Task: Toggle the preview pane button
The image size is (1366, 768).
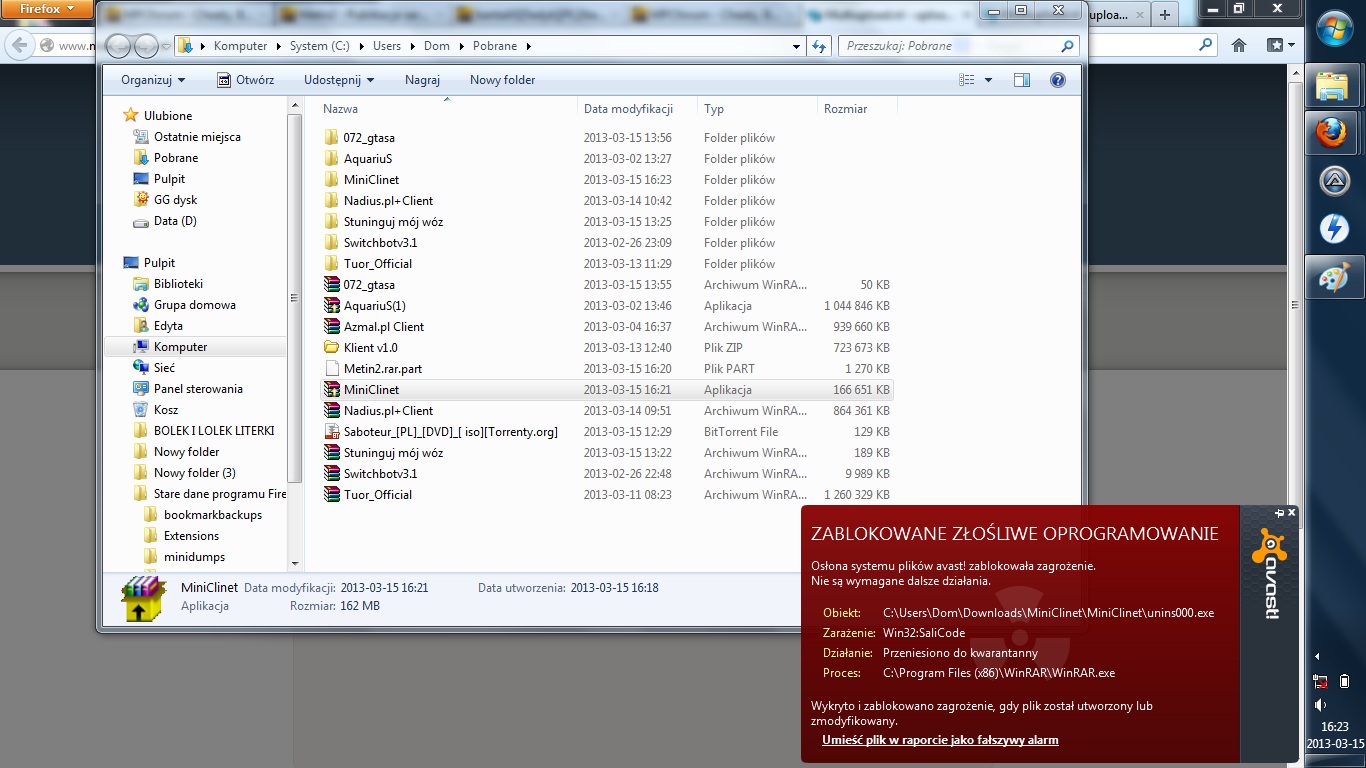Action: (1021, 80)
